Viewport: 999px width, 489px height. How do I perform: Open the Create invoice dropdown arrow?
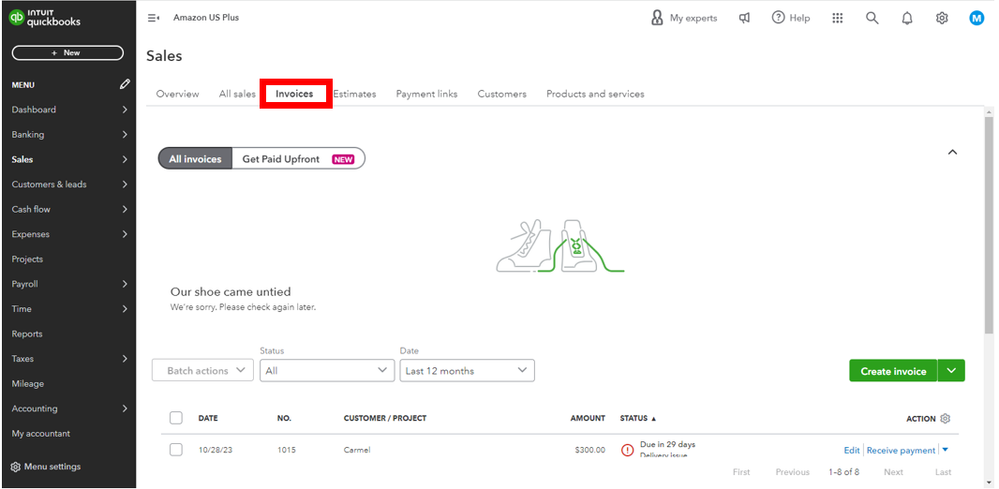952,371
